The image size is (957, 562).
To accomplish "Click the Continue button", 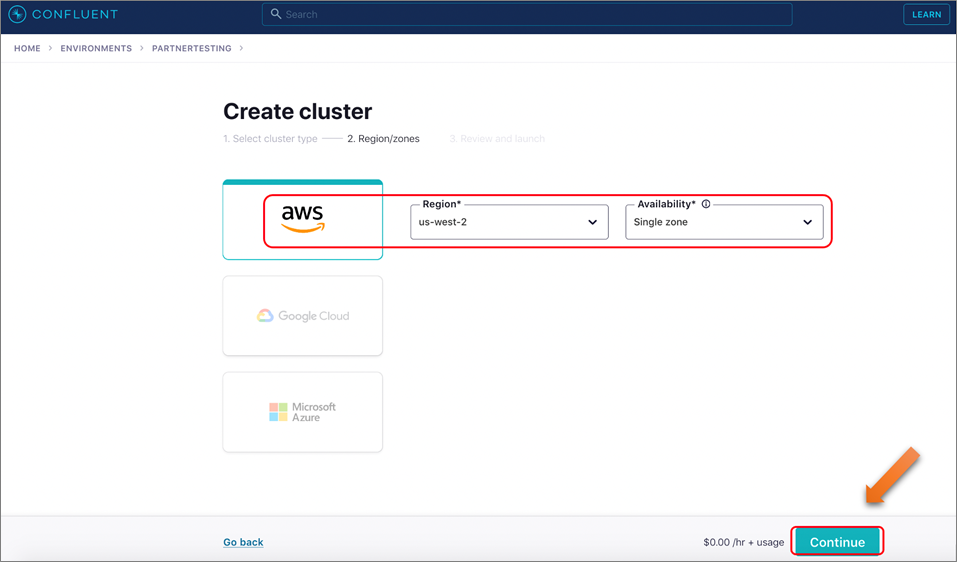I will (837, 542).
